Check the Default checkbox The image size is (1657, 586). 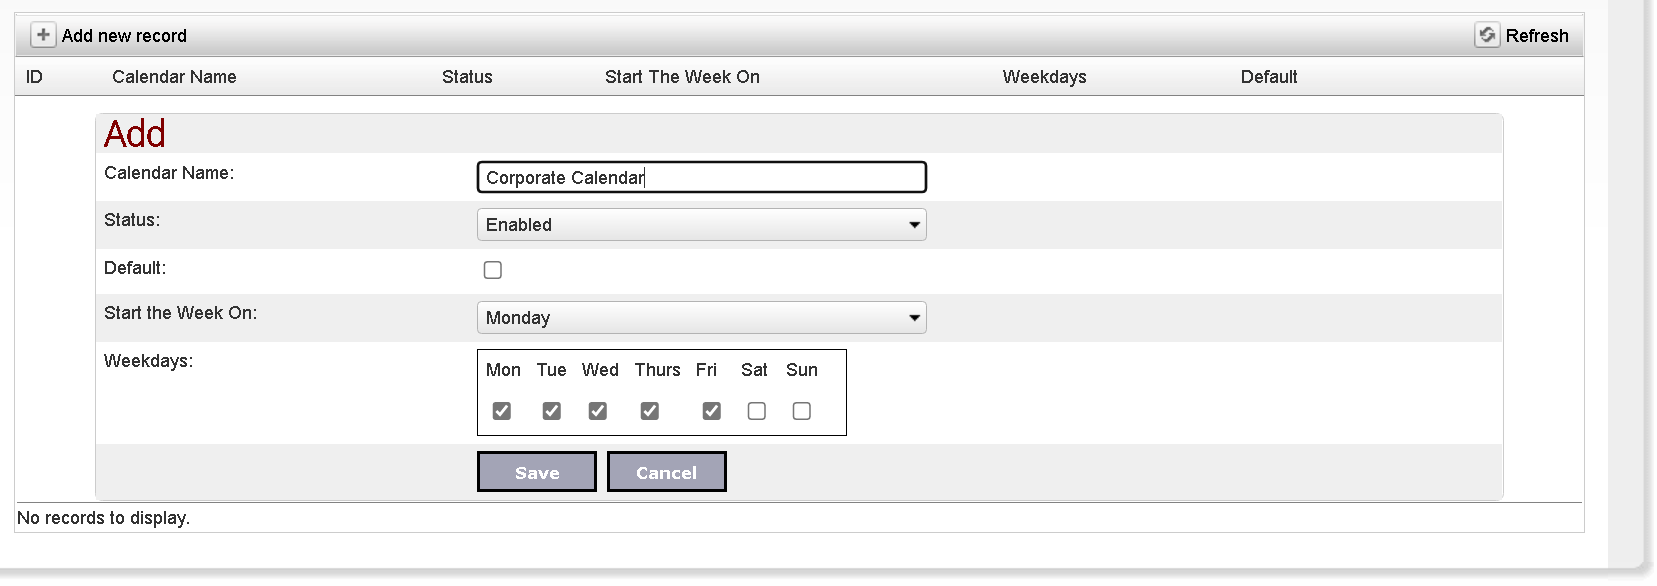[493, 270]
